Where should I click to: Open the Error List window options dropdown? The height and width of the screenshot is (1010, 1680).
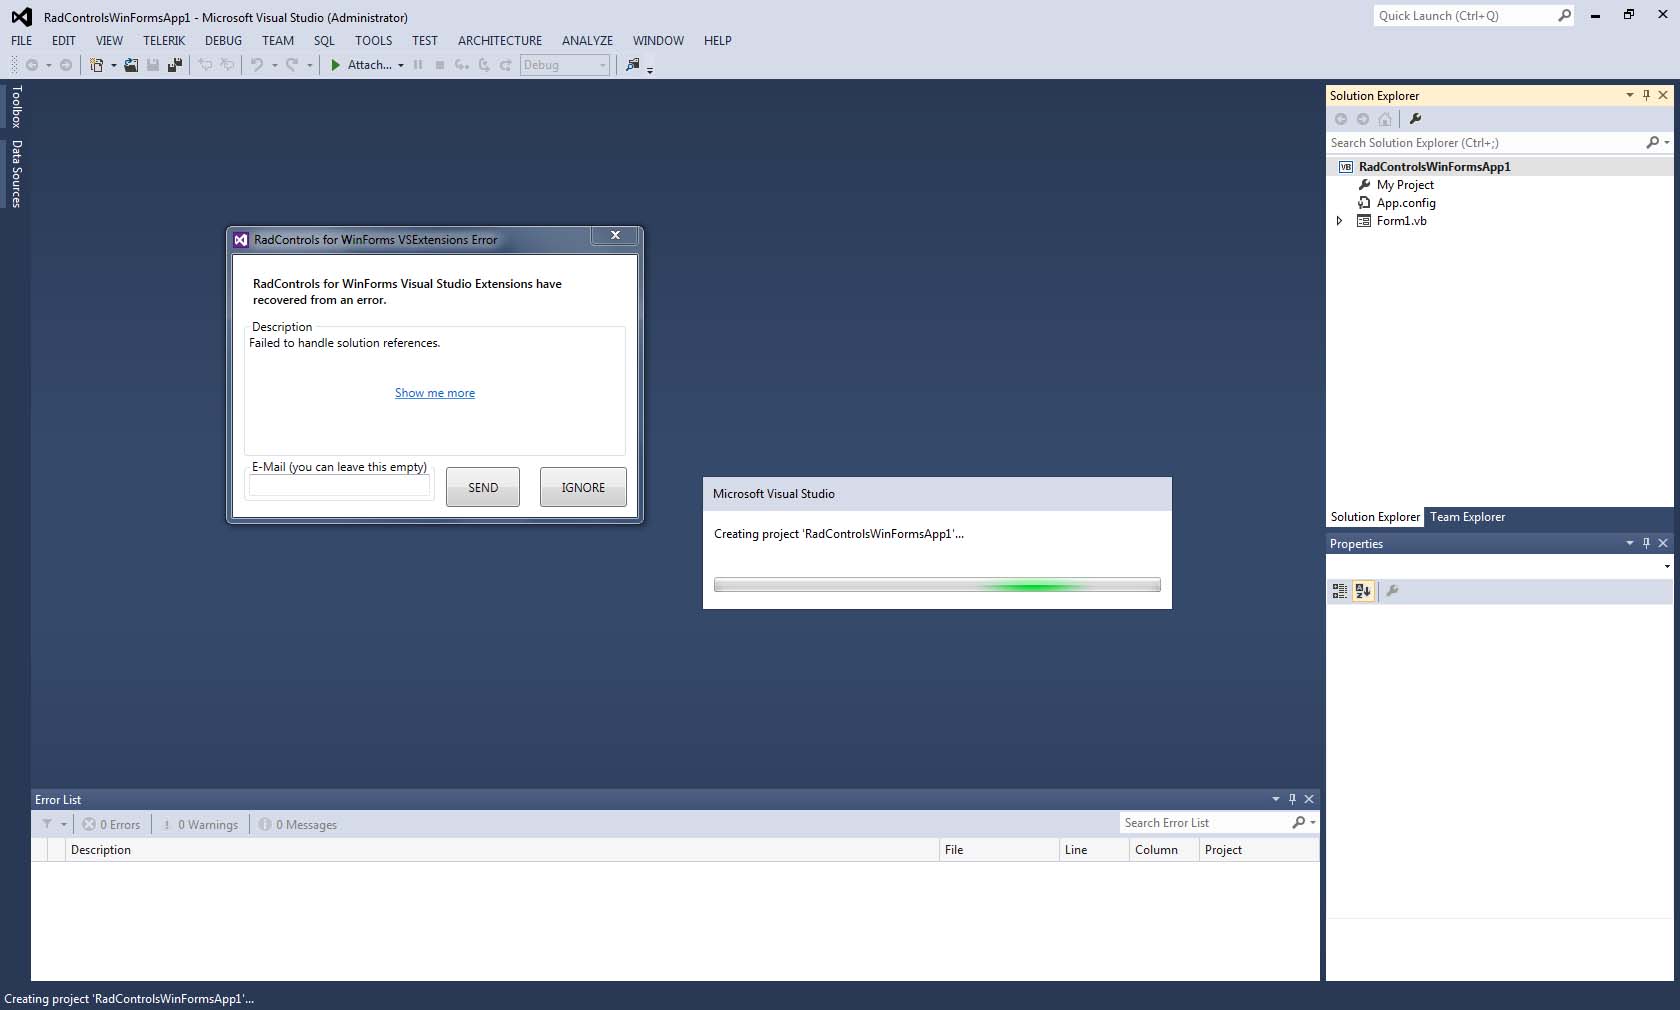point(1276,799)
